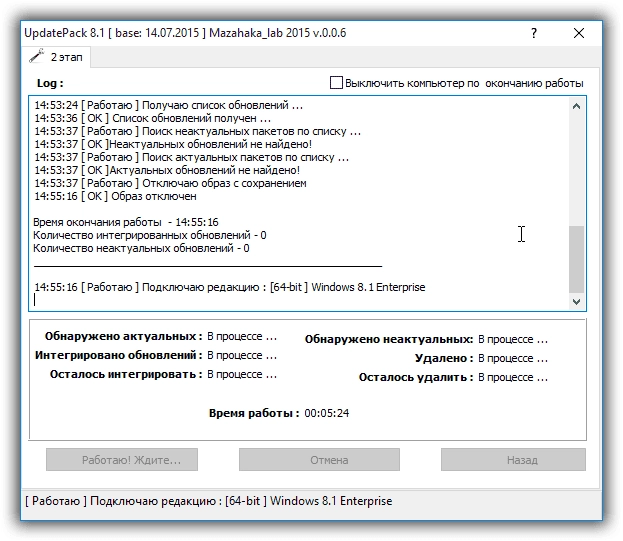Select the 2 этап tab

[56, 57]
